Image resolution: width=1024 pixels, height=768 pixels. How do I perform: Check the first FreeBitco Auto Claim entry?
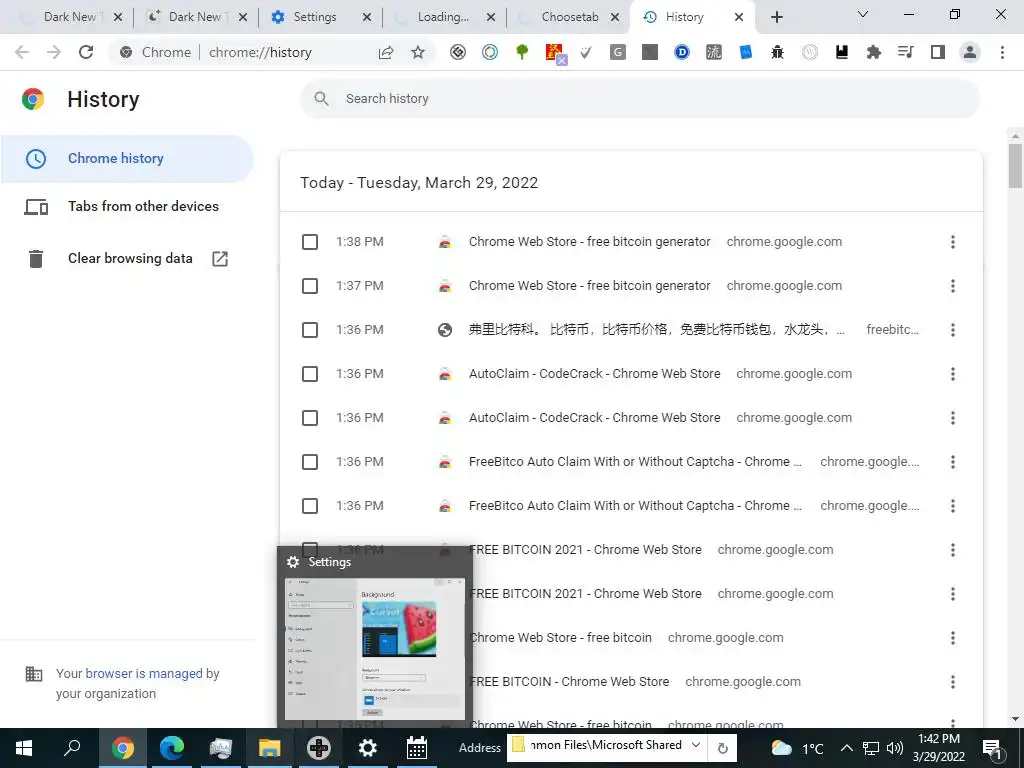click(x=310, y=462)
